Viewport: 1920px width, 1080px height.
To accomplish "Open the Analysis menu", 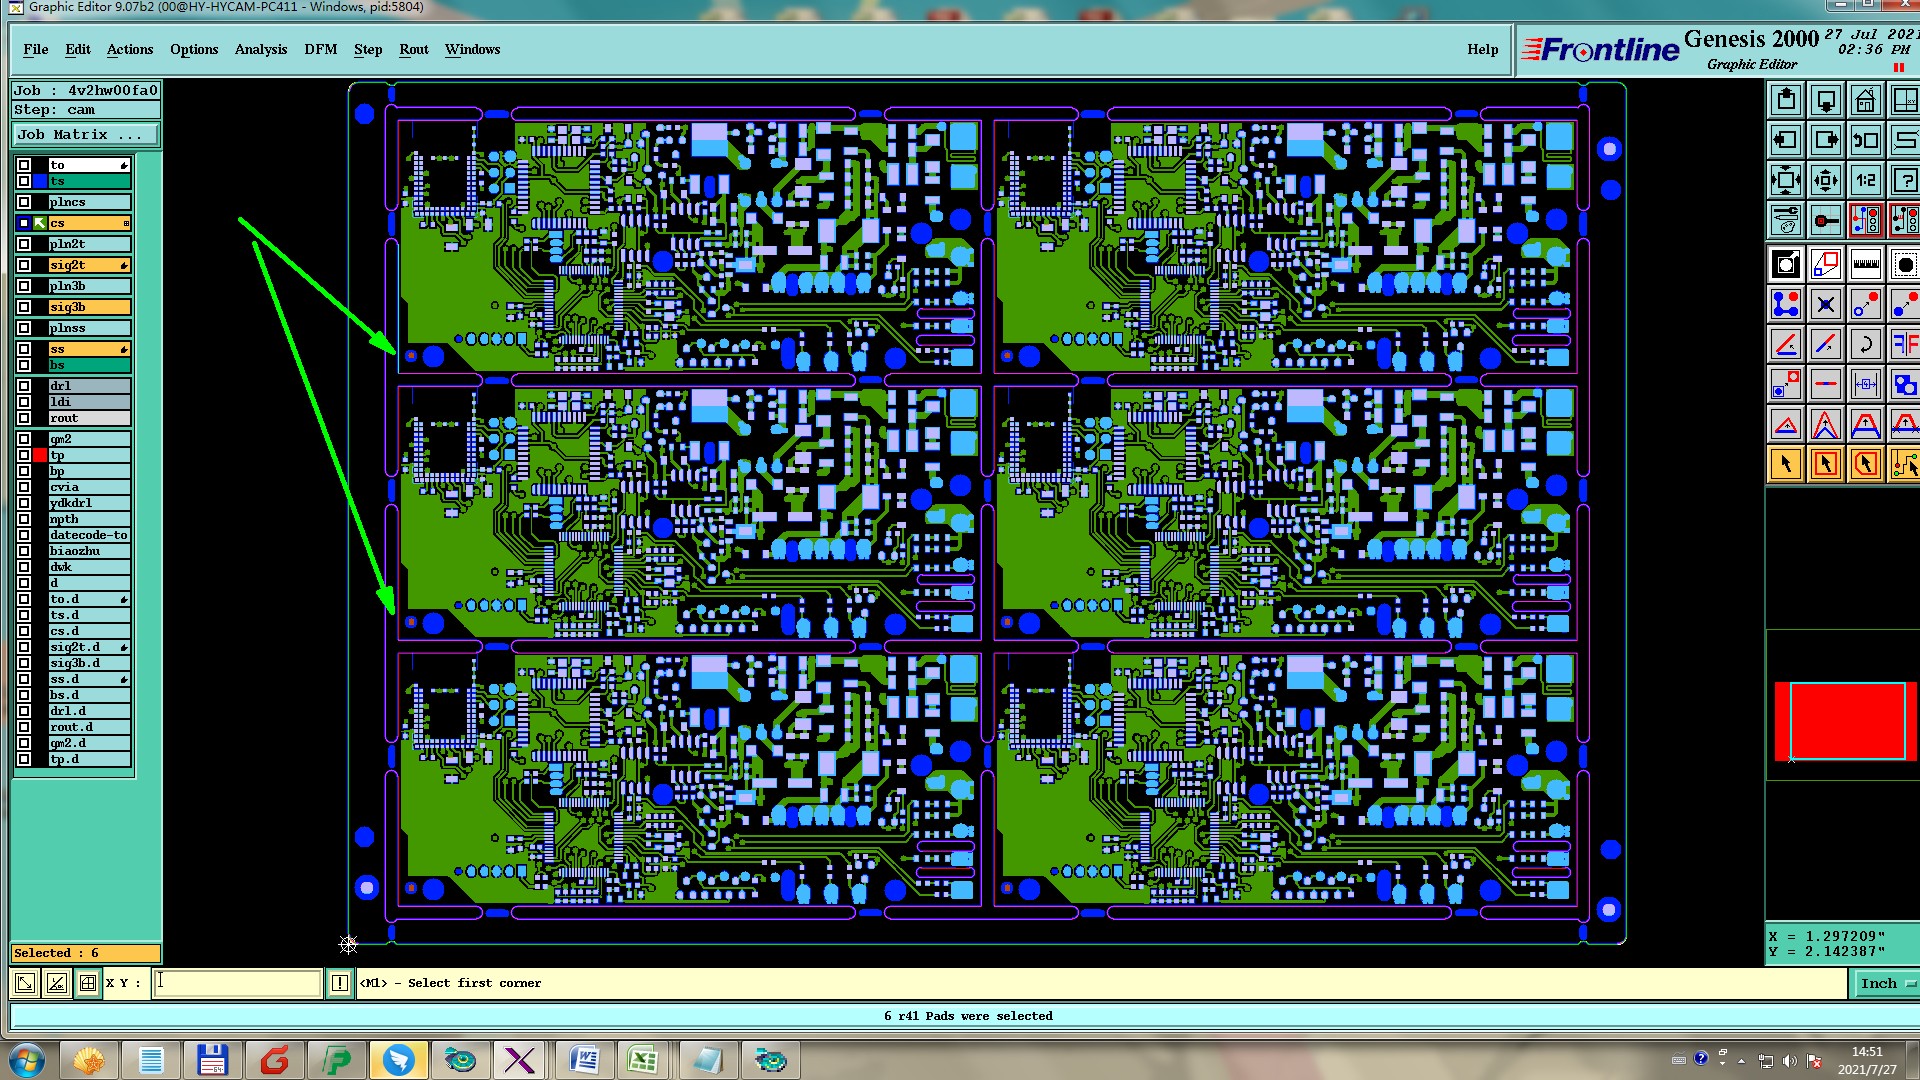I will 260,49.
